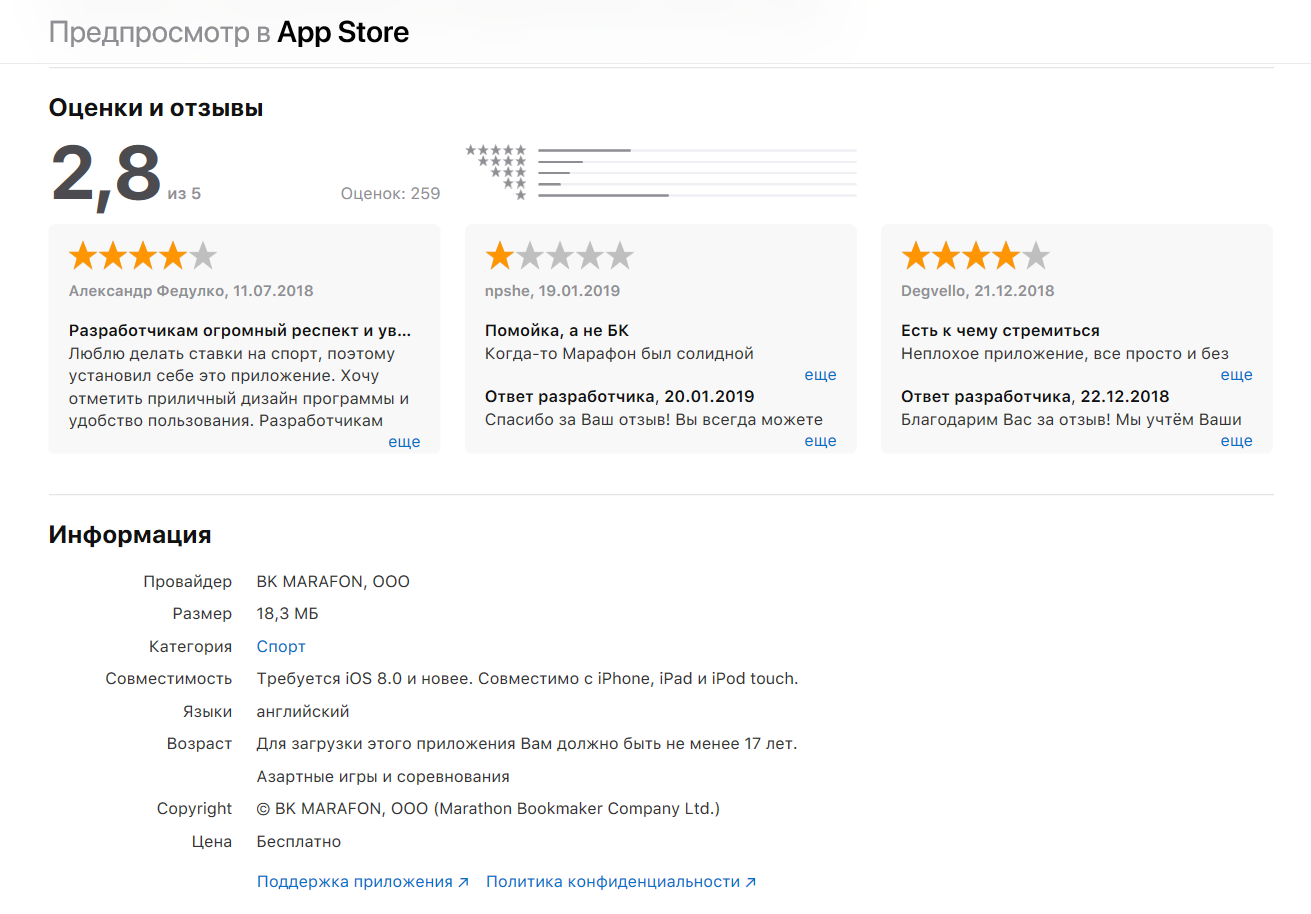
Task: Expand the developer response dated 20.01.2019
Action: (820, 441)
